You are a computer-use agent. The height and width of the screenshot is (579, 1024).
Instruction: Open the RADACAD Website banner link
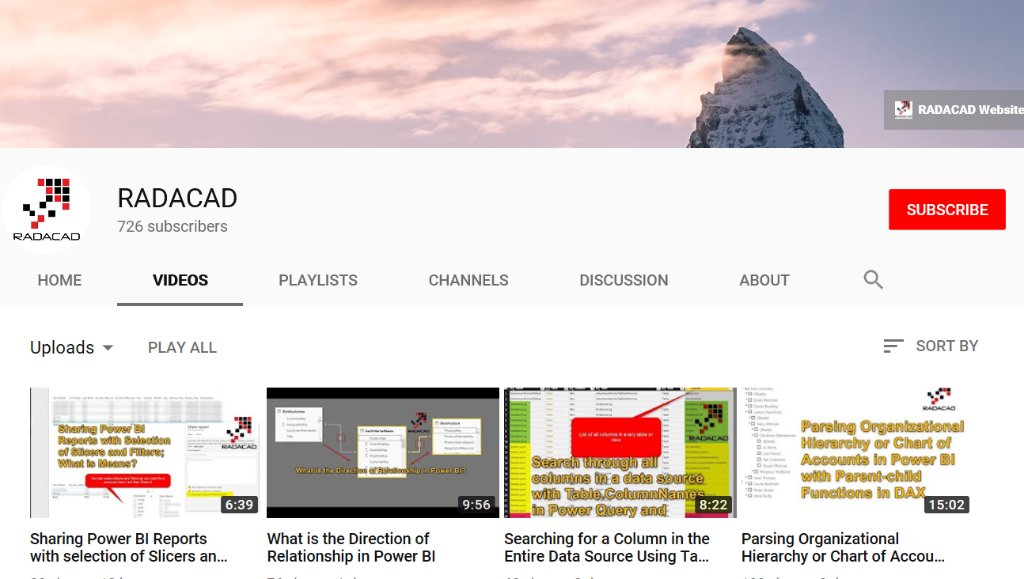(x=954, y=110)
